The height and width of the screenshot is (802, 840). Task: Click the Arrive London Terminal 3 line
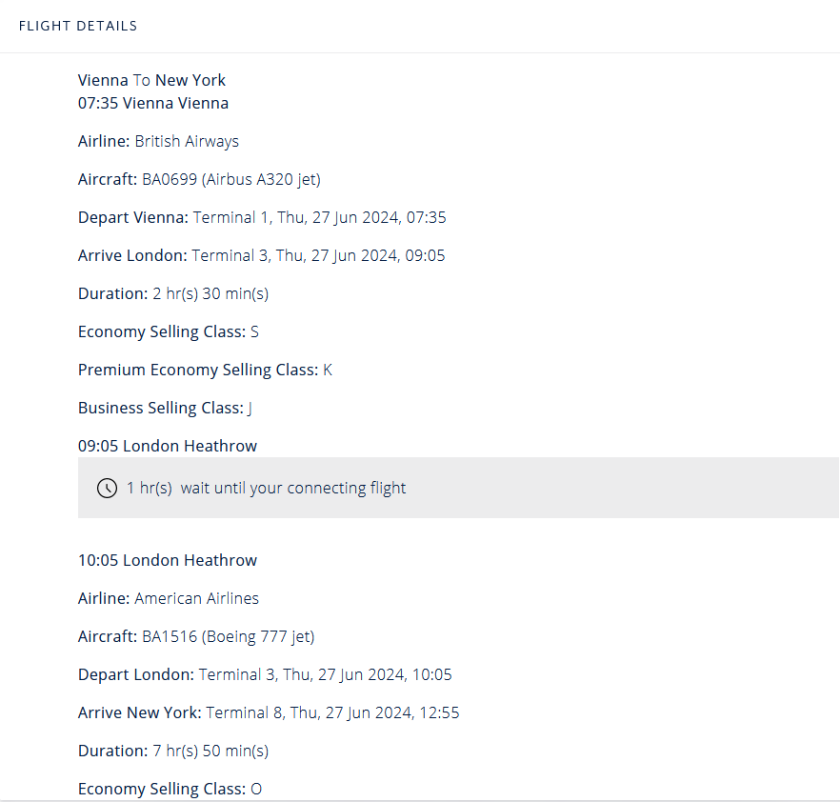[262, 255]
